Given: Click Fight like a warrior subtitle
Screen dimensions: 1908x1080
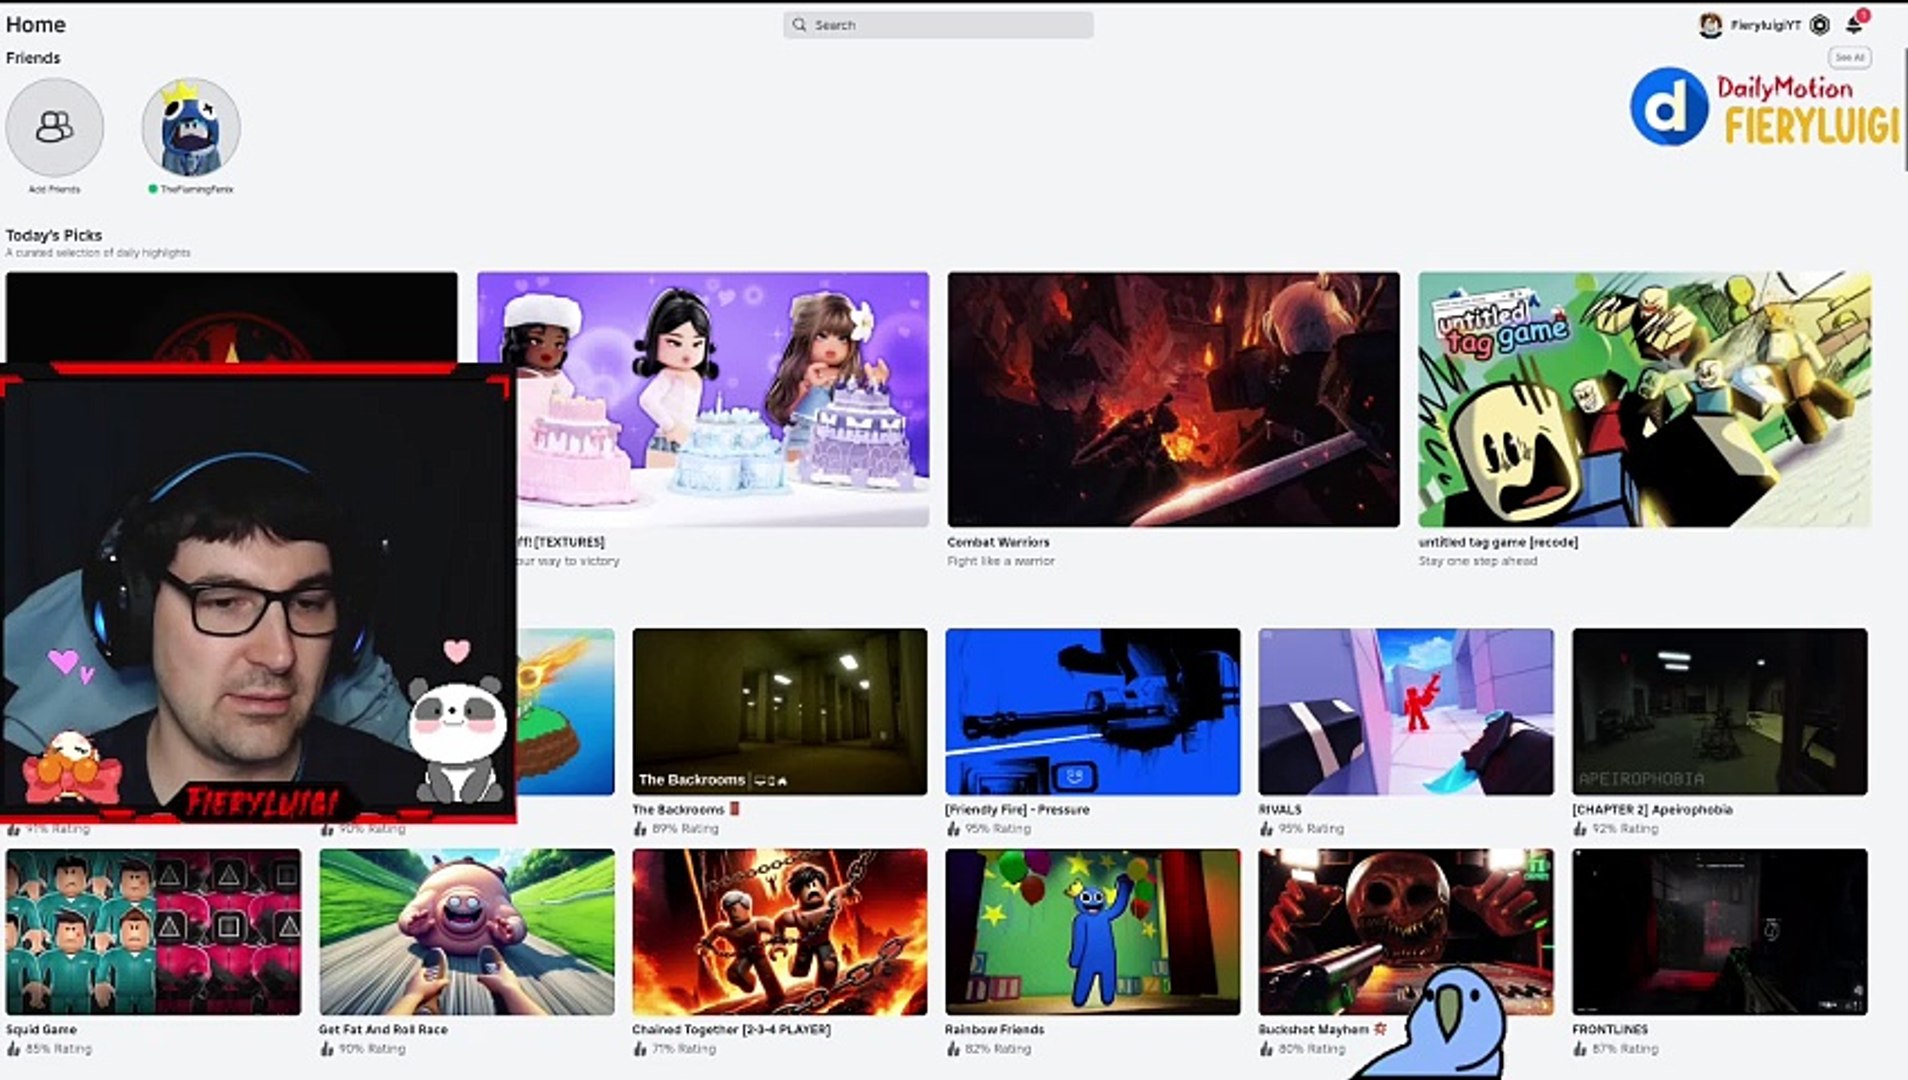Looking at the screenshot, I should tap(1001, 561).
